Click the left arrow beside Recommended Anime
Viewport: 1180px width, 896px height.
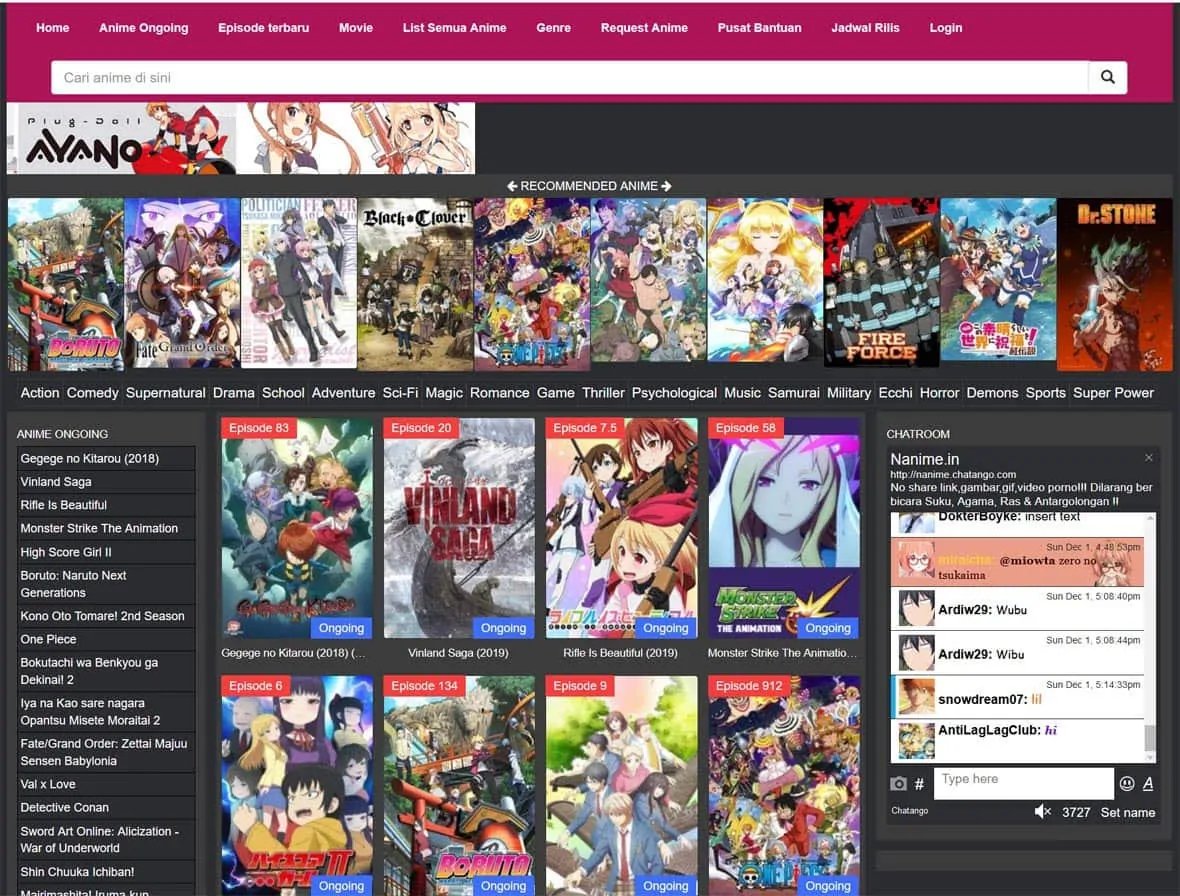(512, 186)
